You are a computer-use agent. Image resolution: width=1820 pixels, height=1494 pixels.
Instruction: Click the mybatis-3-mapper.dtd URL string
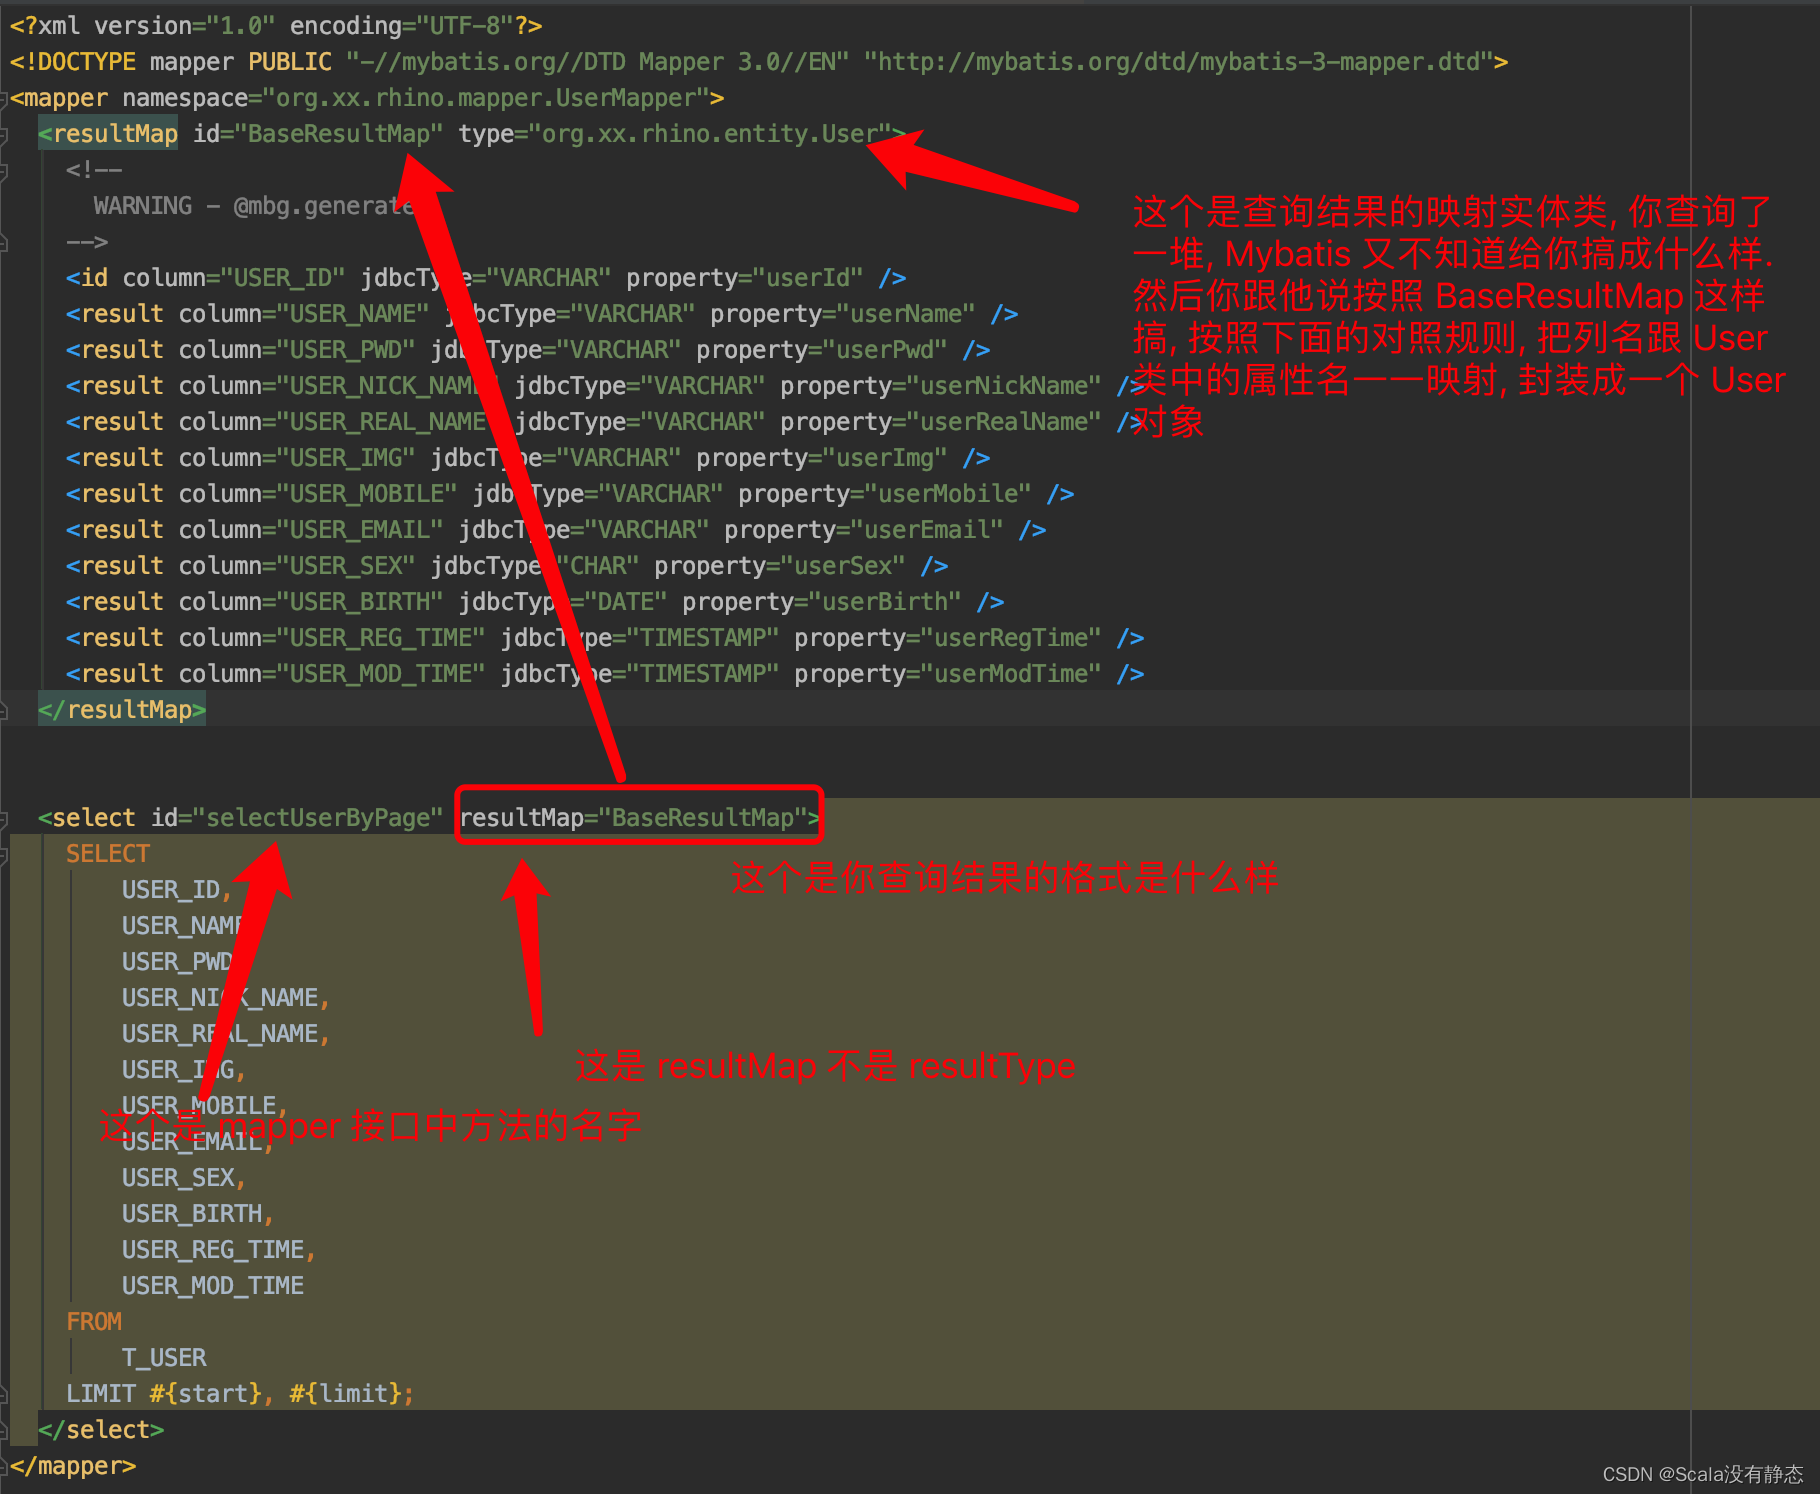[1179, 62]
